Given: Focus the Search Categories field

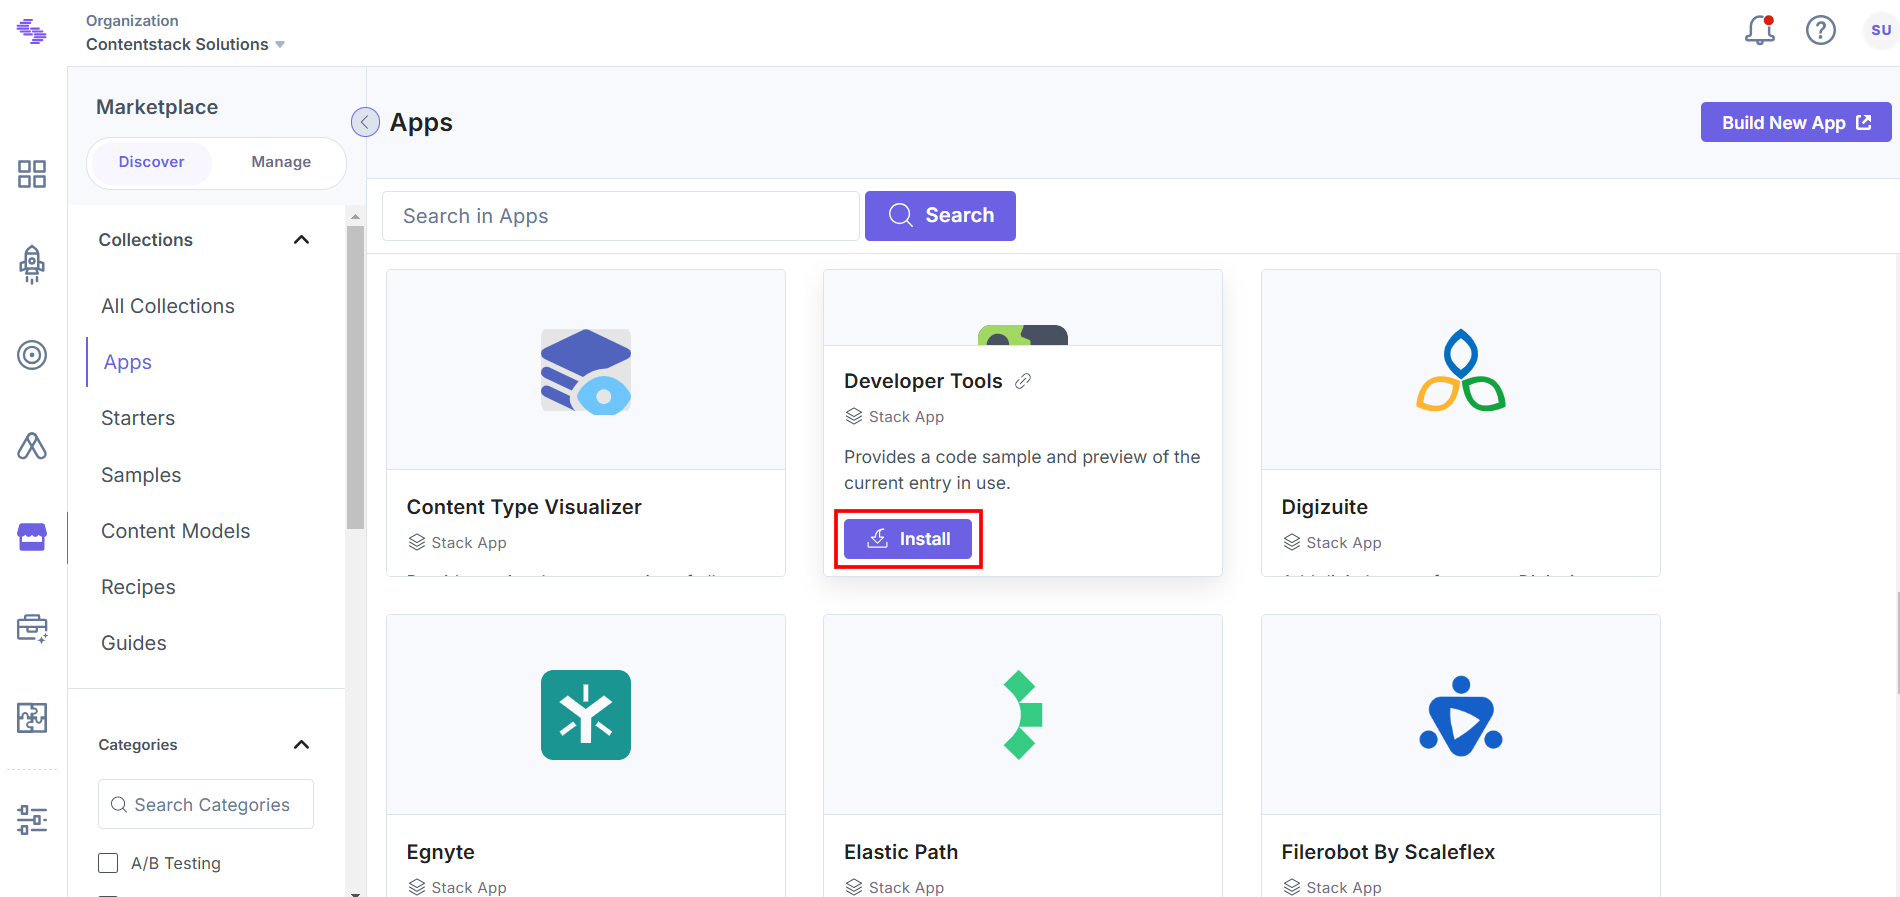Looking at the screenshot, I should click(206, 804).
